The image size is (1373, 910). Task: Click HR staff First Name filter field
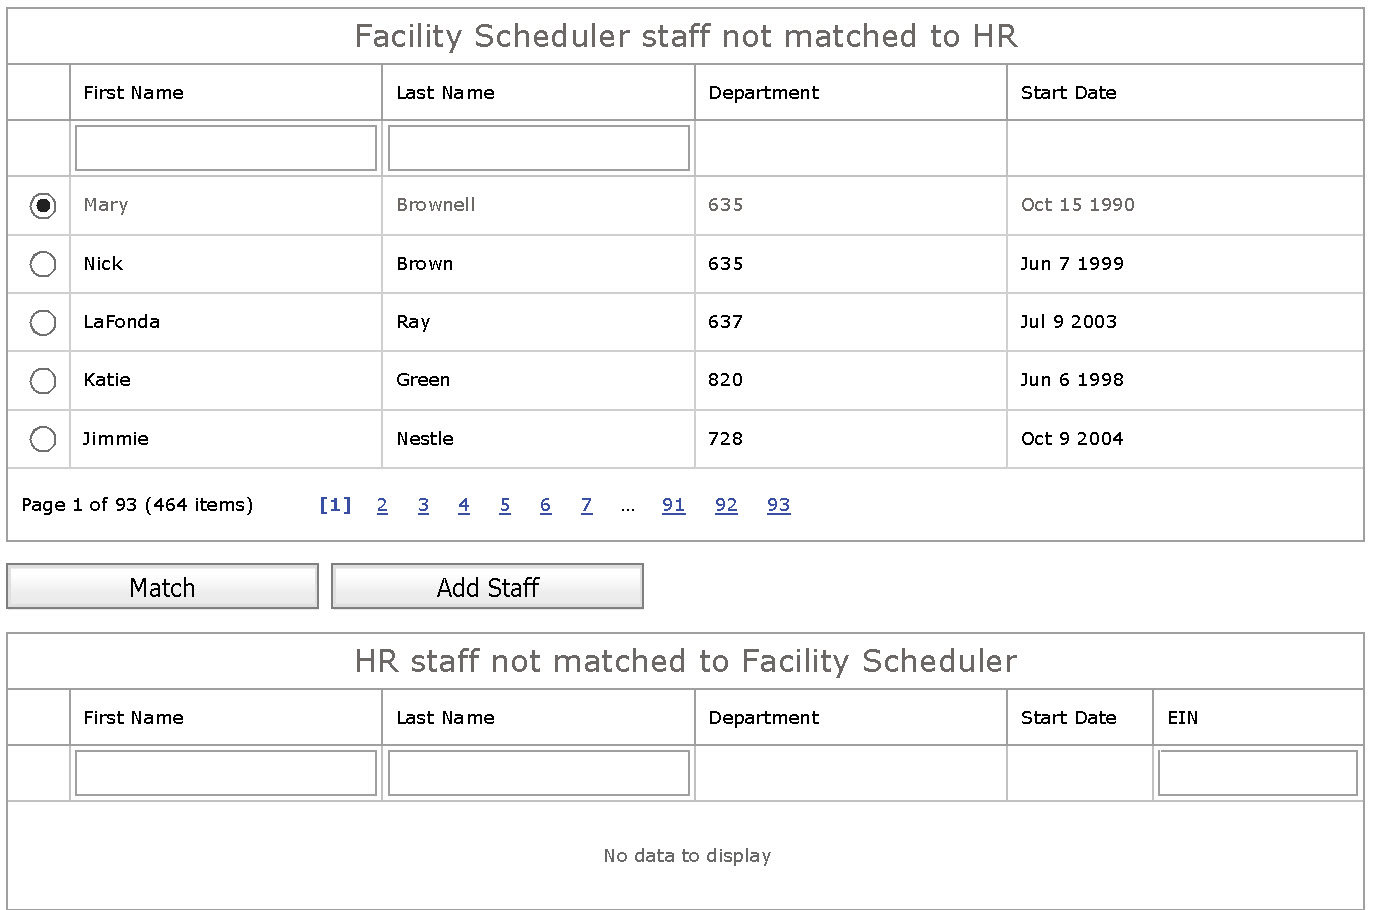[x=226, y=773]
